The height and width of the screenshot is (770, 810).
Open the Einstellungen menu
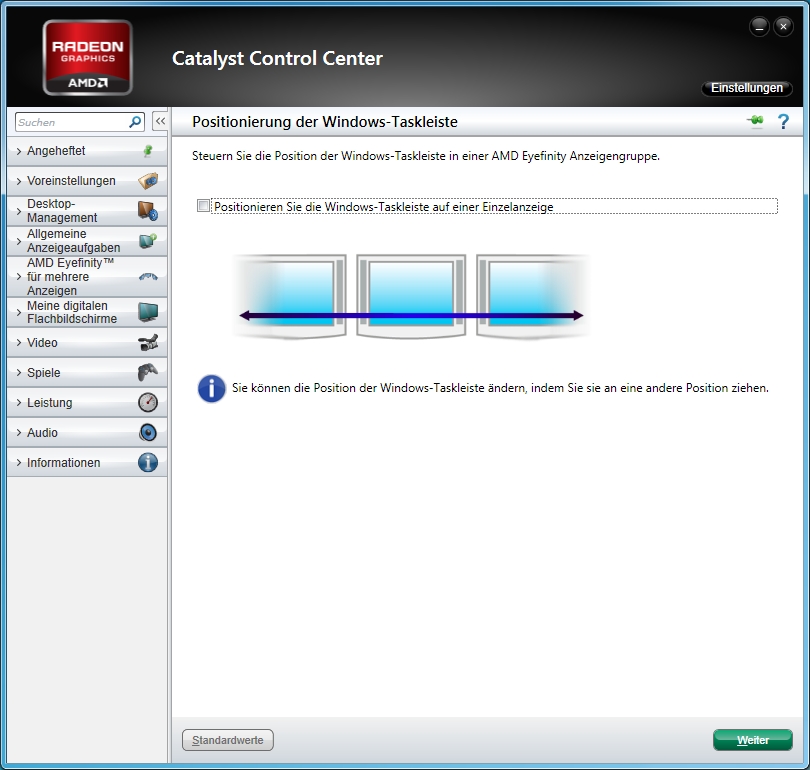tap(746, 88)
